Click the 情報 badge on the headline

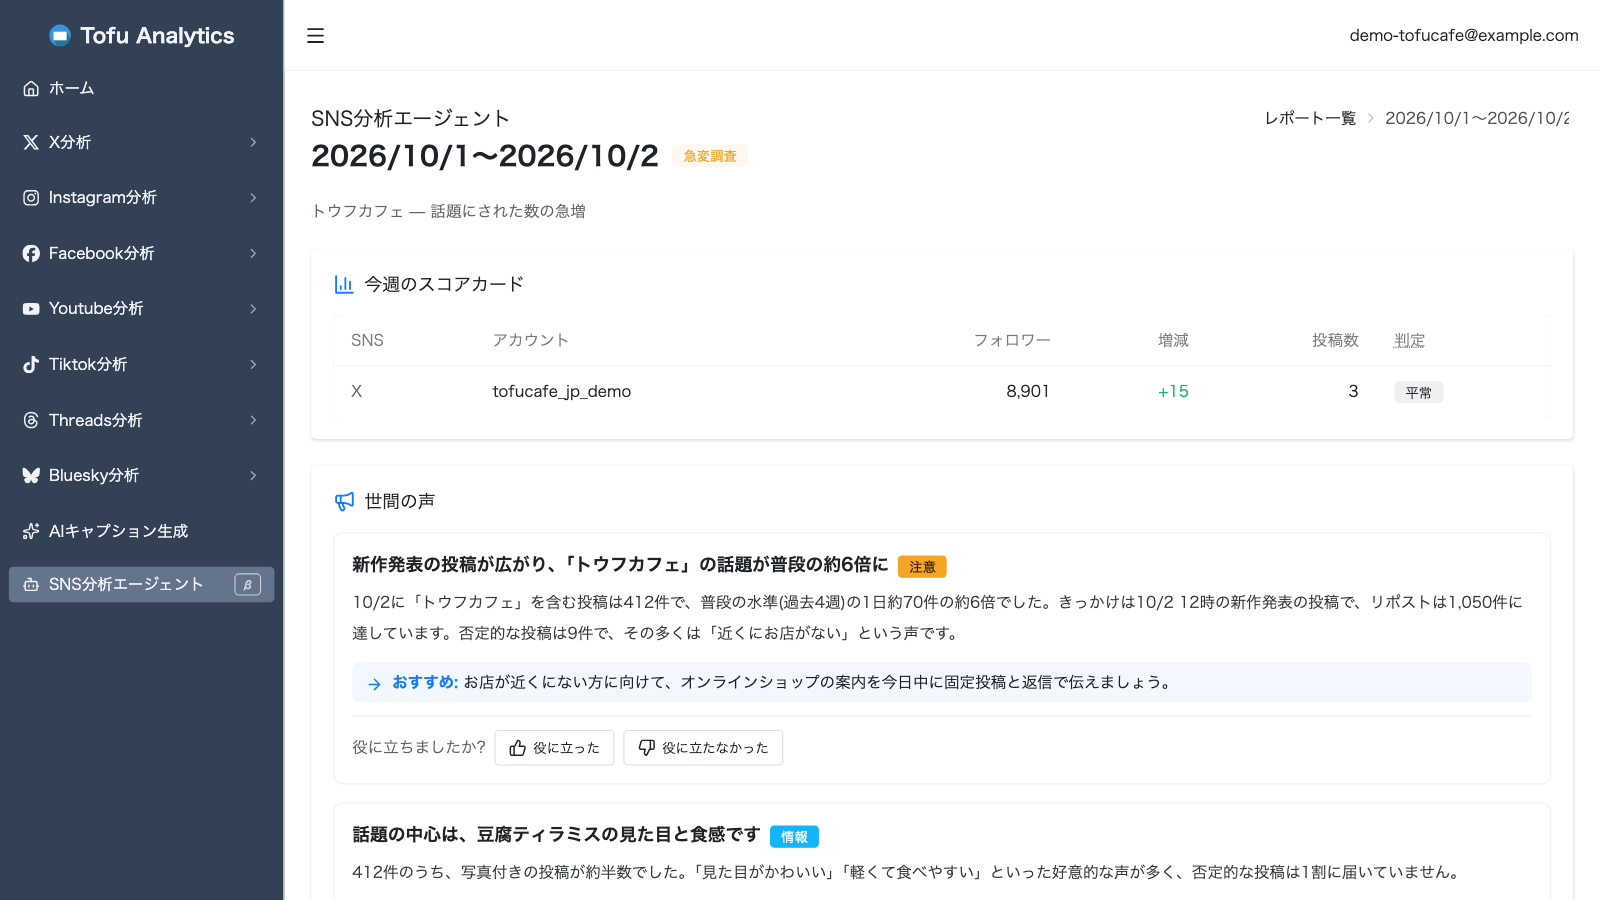click(794, 837)
